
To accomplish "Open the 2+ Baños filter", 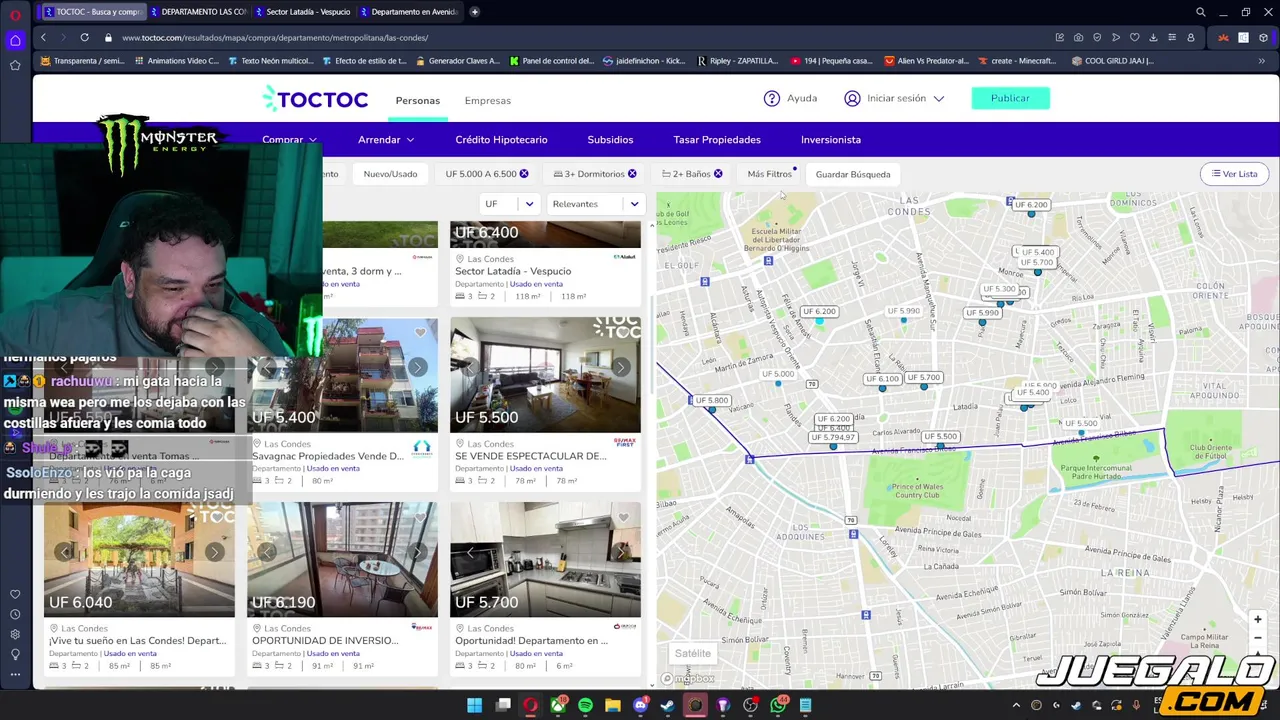I will coord(691,174).
